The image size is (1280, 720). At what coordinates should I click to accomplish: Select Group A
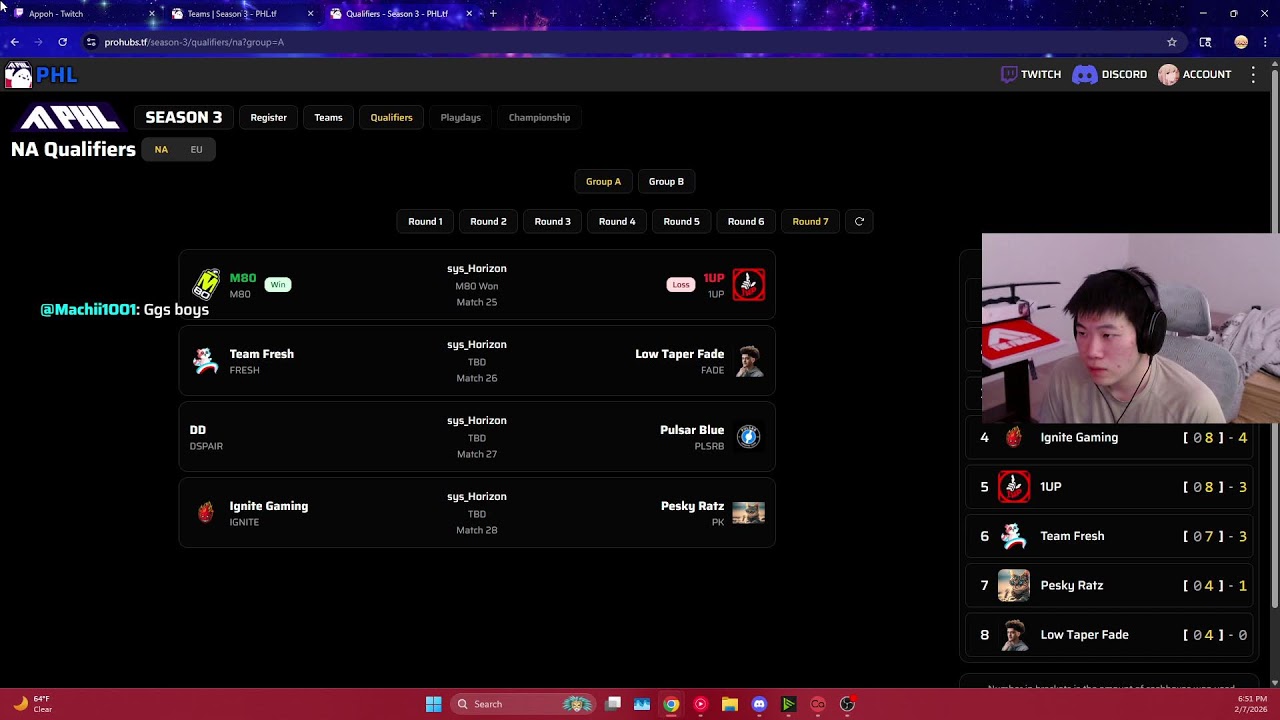point(603,181)
